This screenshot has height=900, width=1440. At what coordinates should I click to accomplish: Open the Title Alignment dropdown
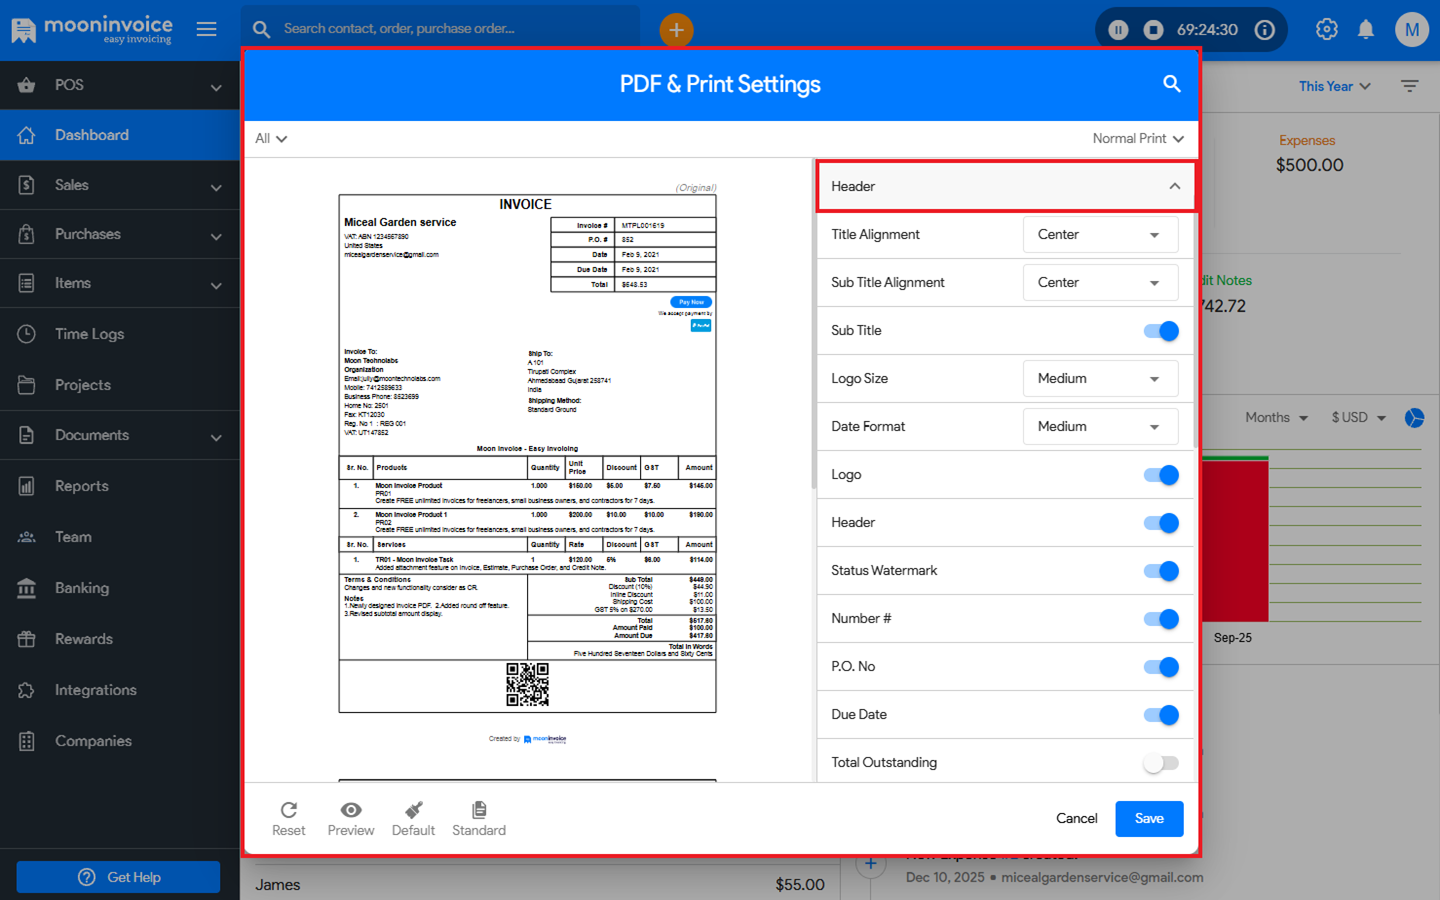point(1099,235)
